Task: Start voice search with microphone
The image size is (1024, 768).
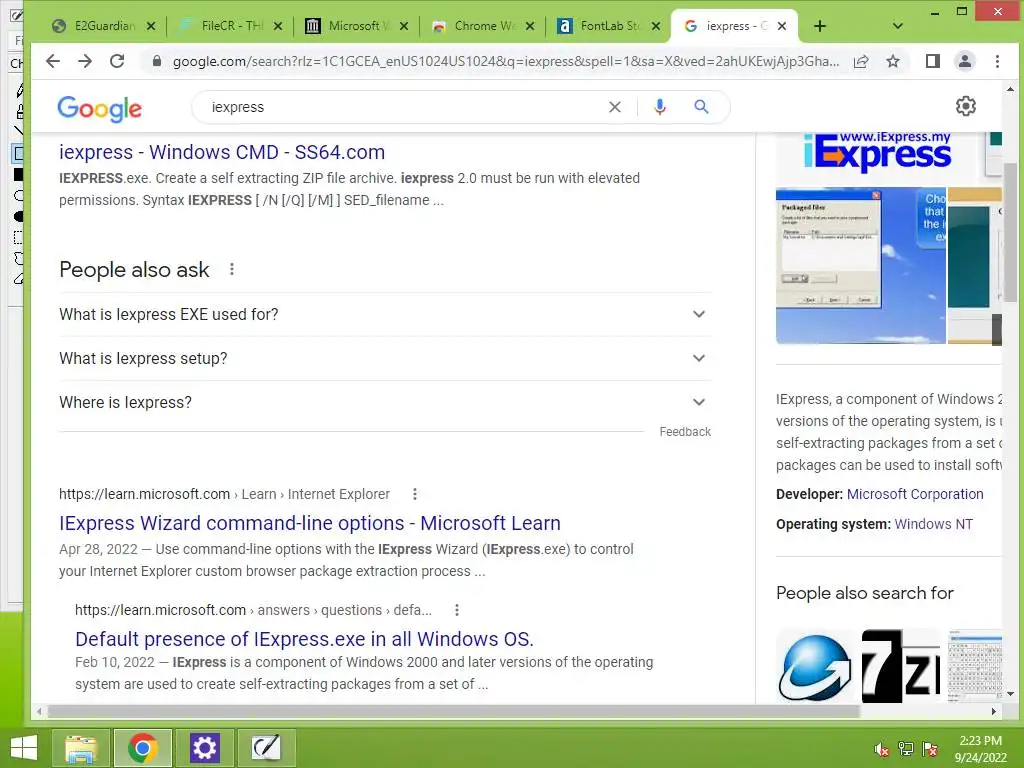Action: point(660,107)
